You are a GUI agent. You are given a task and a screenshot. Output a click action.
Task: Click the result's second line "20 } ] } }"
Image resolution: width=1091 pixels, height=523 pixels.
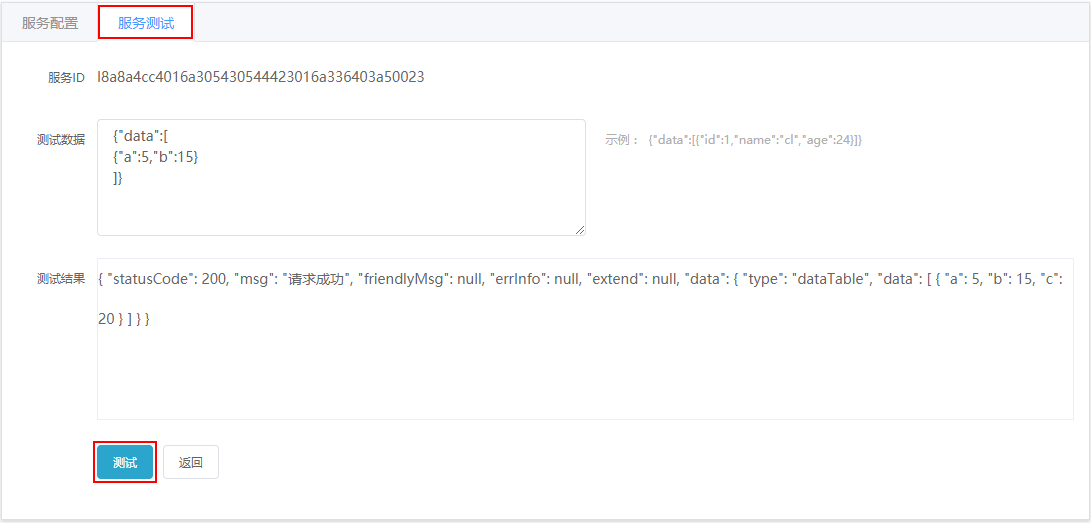[x=124, y=319]
